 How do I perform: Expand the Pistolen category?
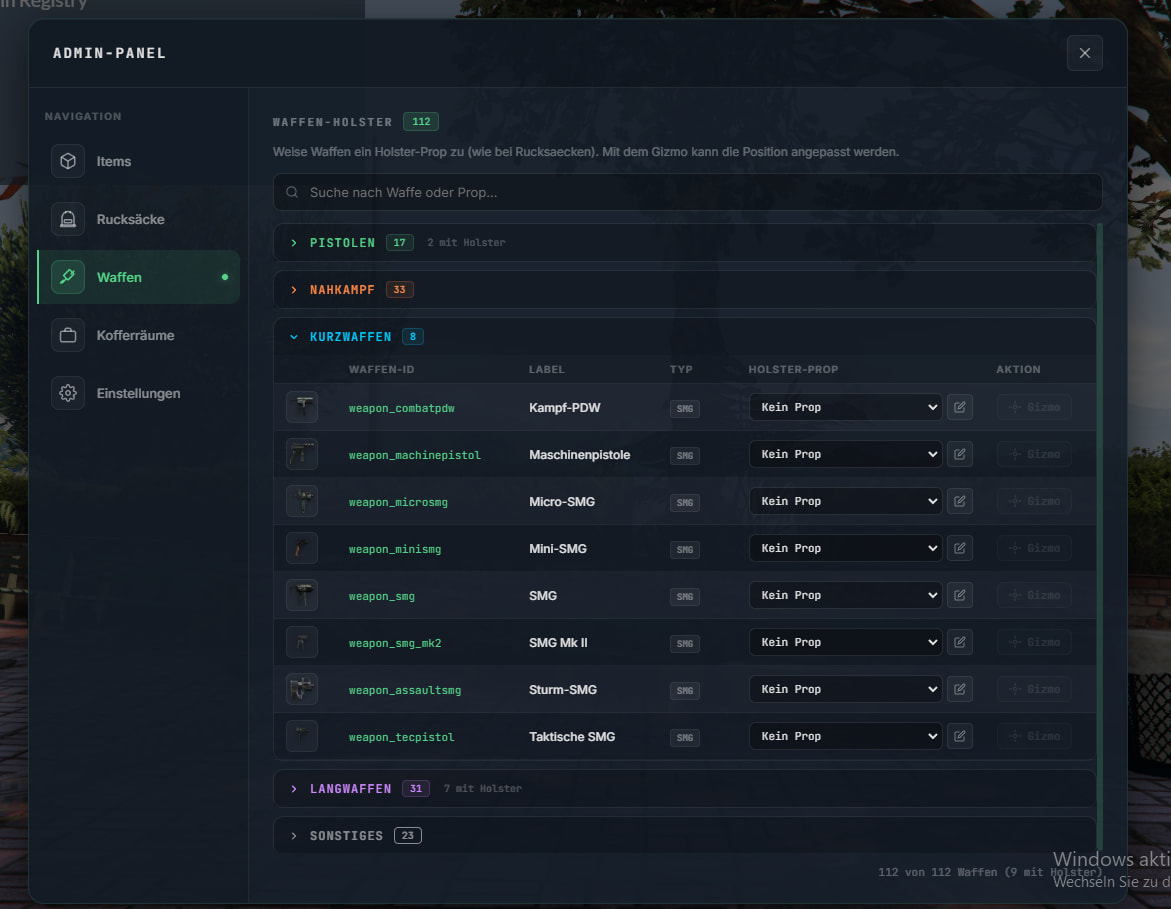(684, 243)
